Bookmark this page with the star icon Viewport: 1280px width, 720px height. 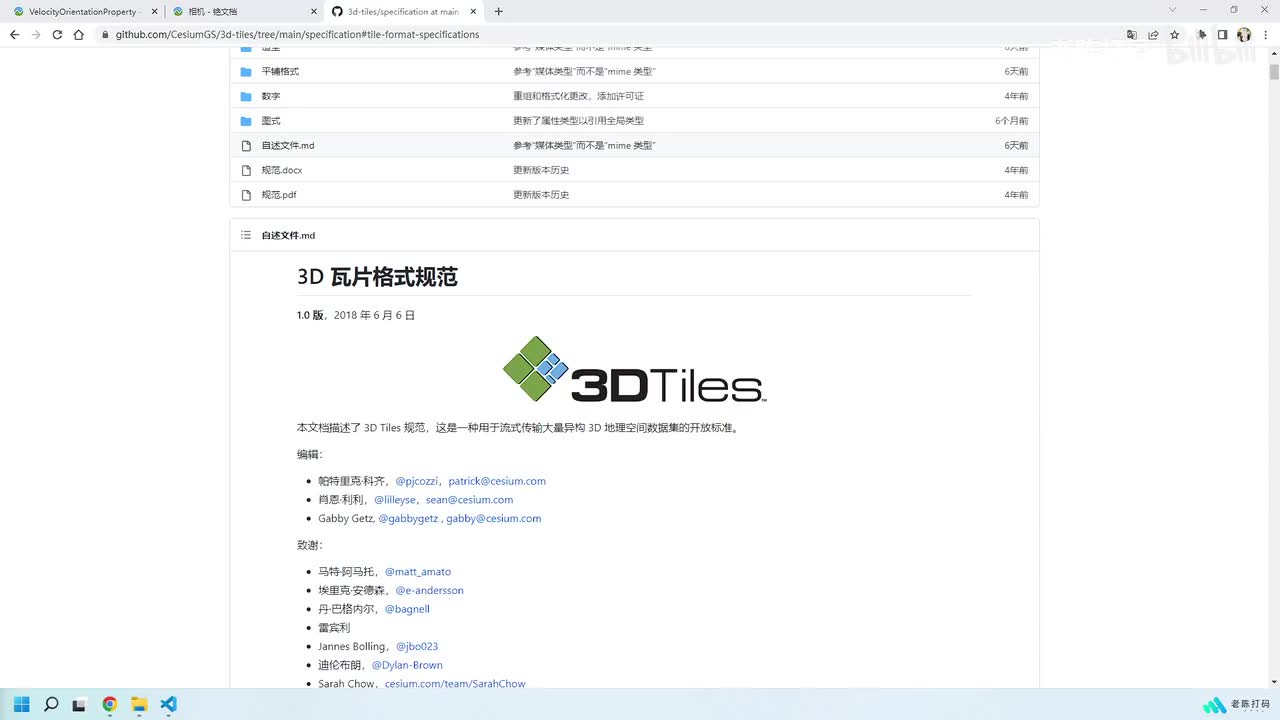[x=1175, y=34]
